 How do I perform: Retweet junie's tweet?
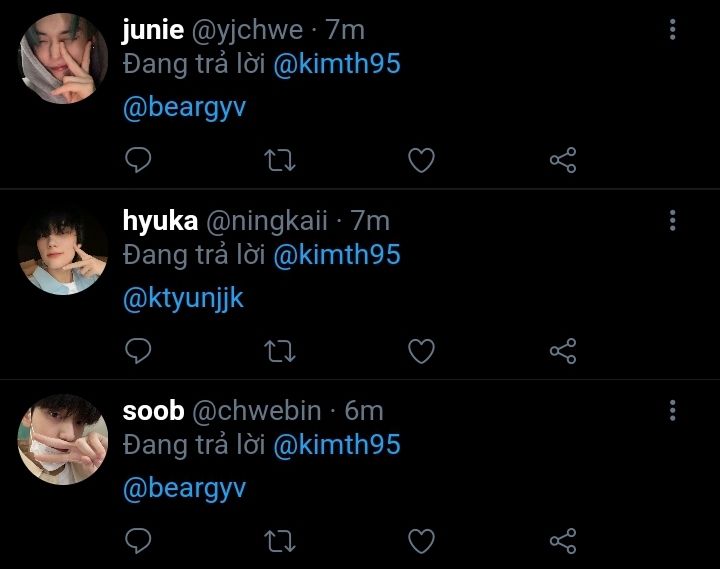[x=280, y=160]
